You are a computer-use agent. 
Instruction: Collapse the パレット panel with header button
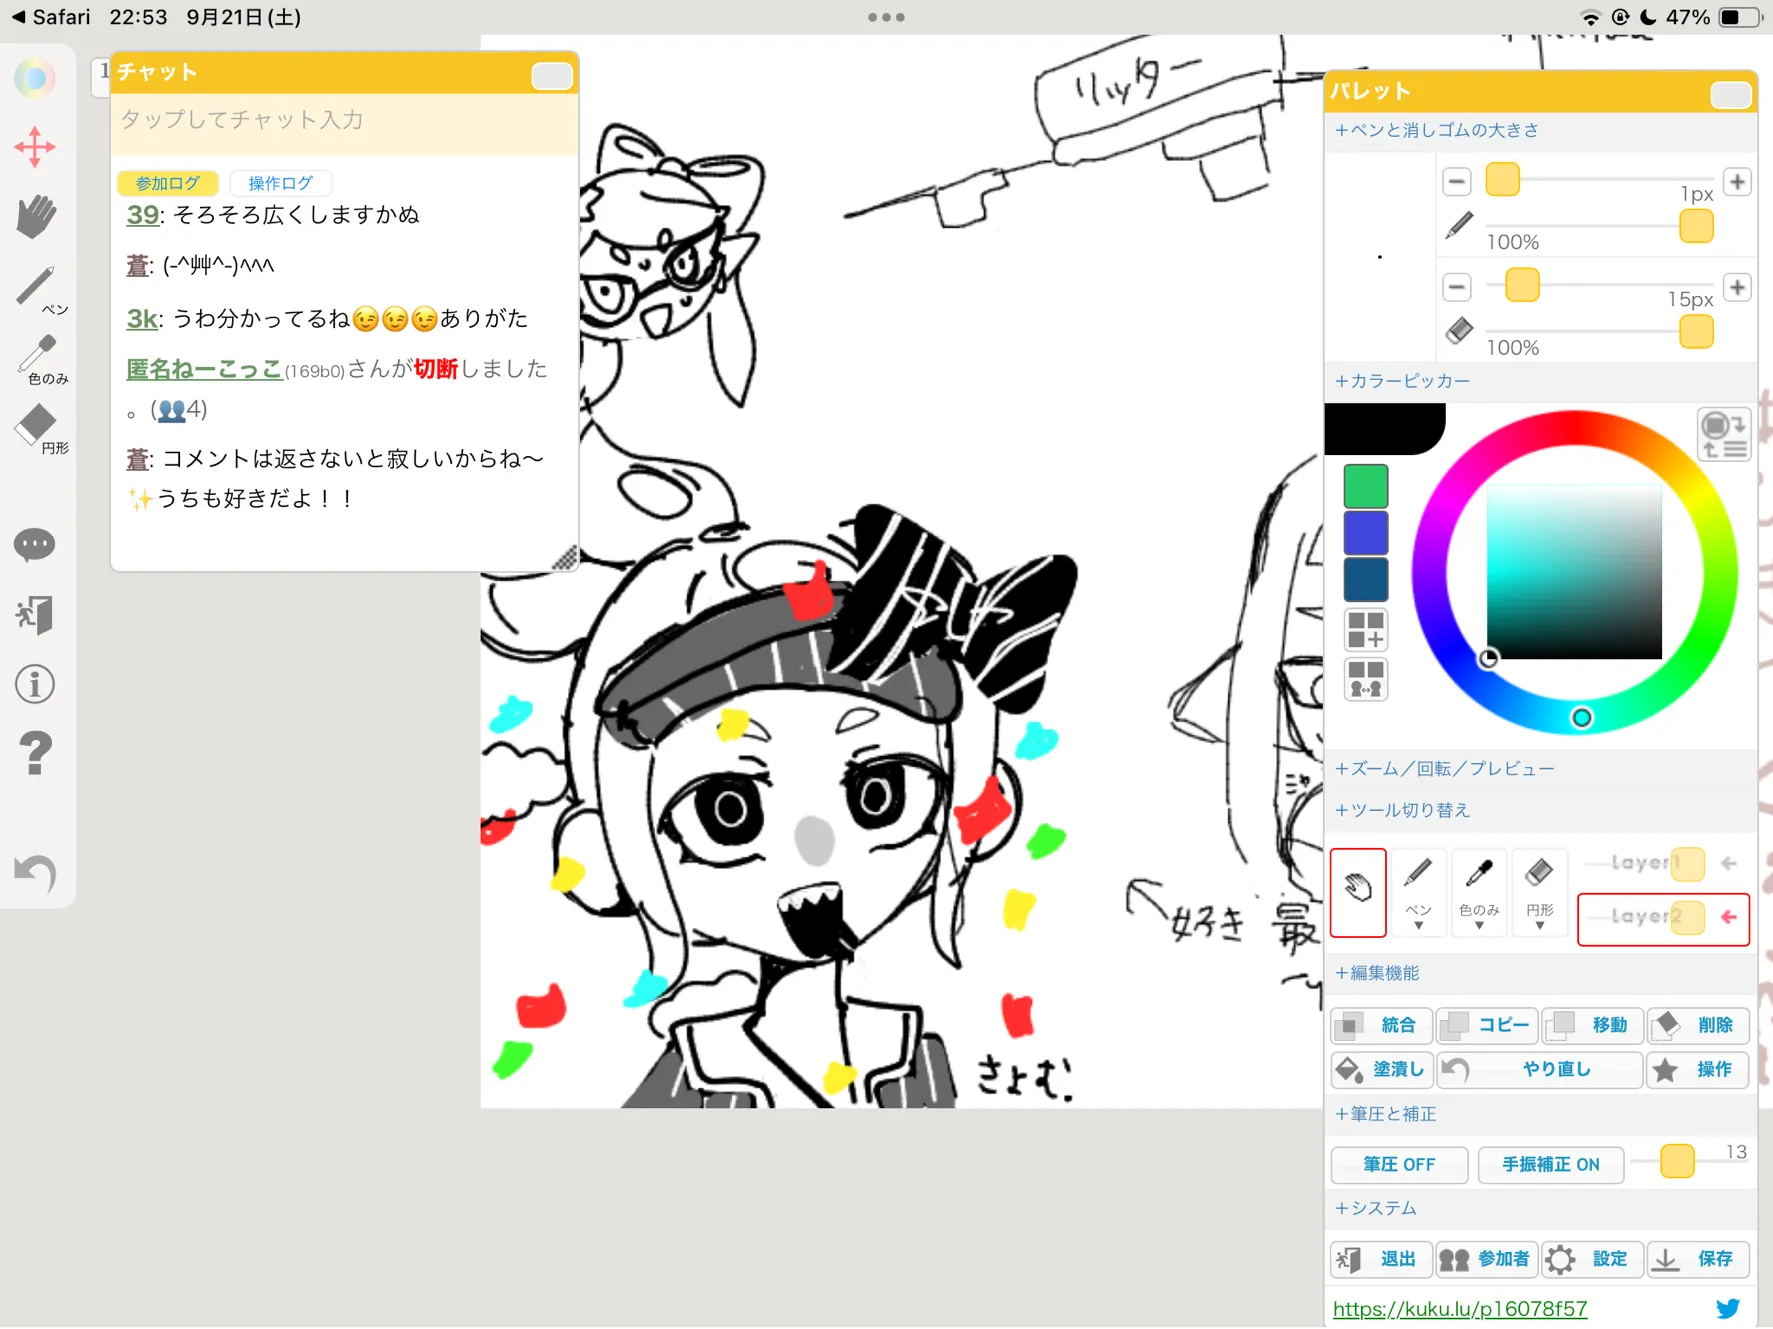1731,95
